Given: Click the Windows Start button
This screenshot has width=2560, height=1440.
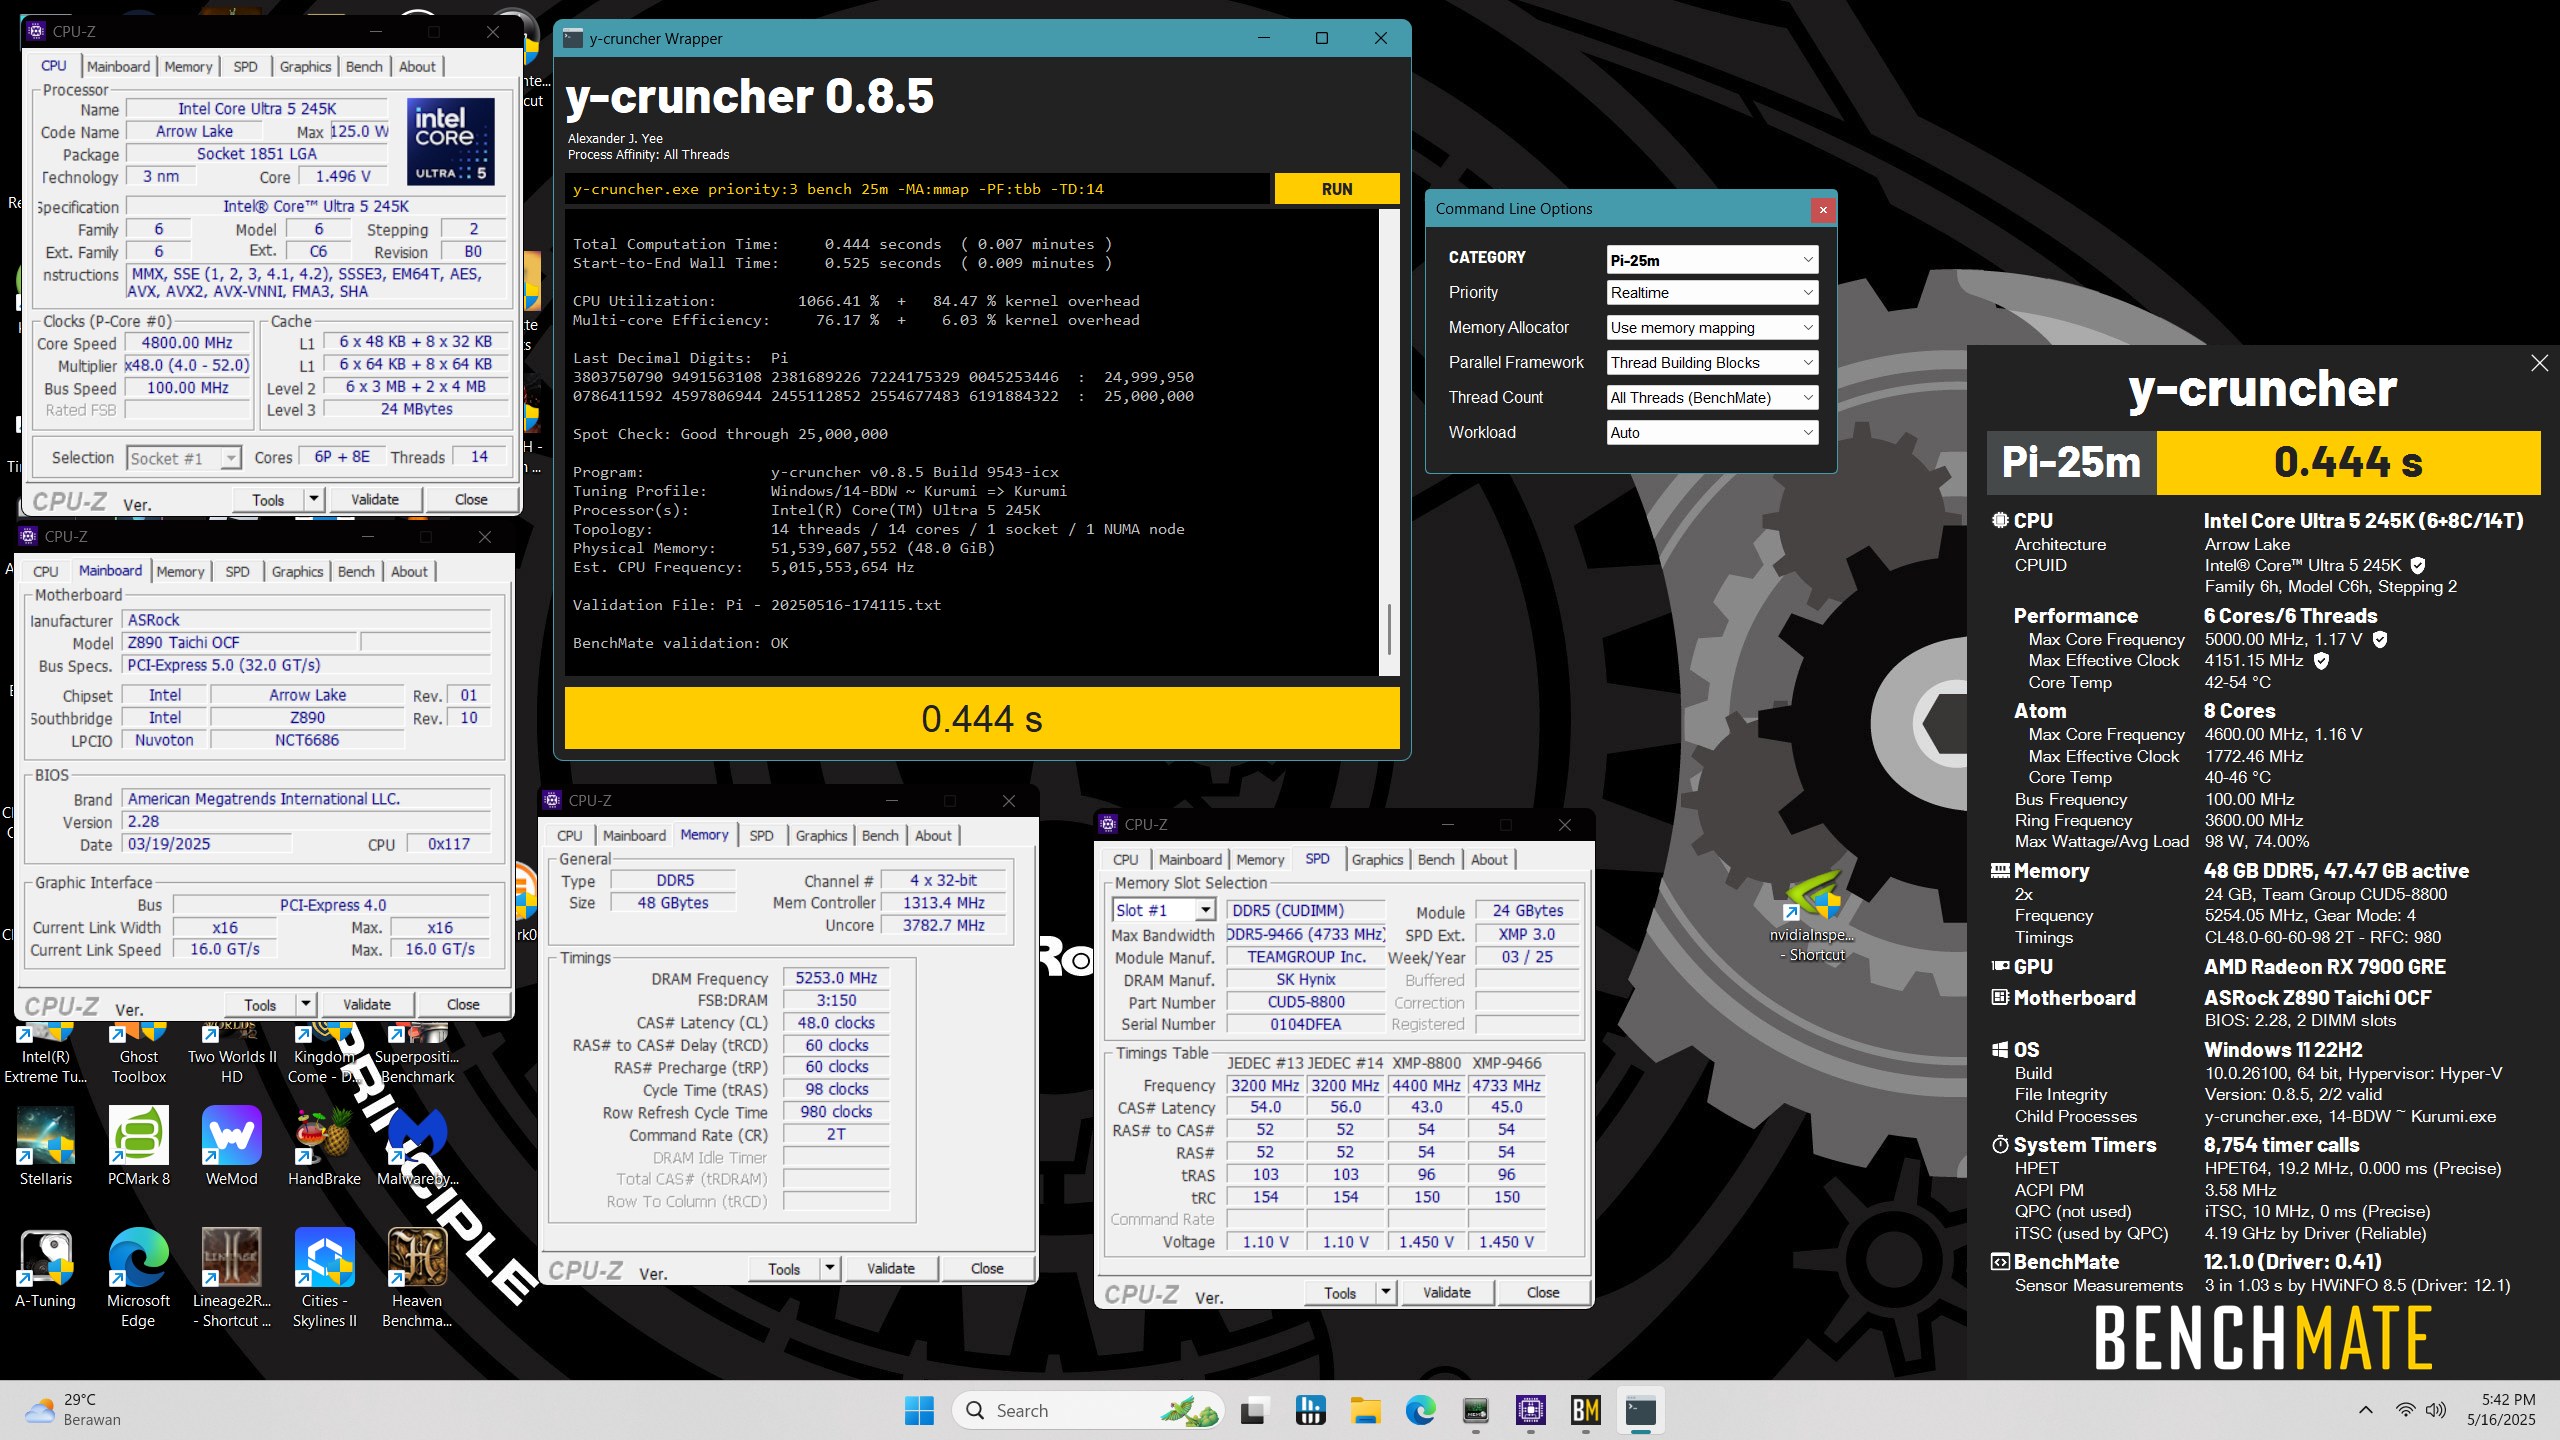Looking at the screenshot, I should click(x=918, y=1410).
